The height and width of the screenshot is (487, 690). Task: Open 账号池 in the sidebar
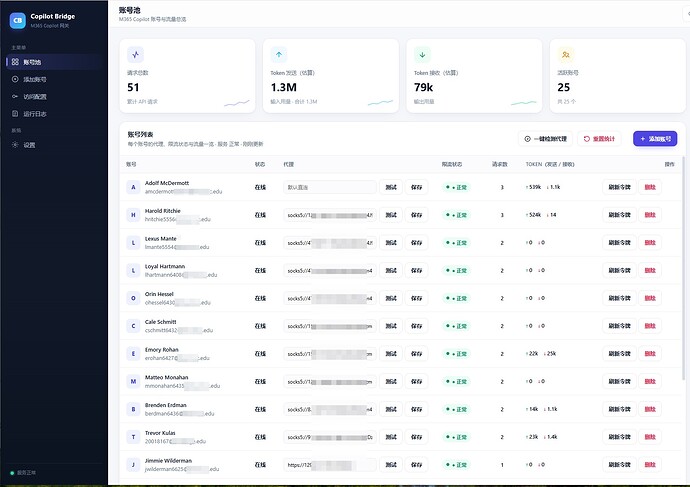pyautogui.click(x=54, y=62)
